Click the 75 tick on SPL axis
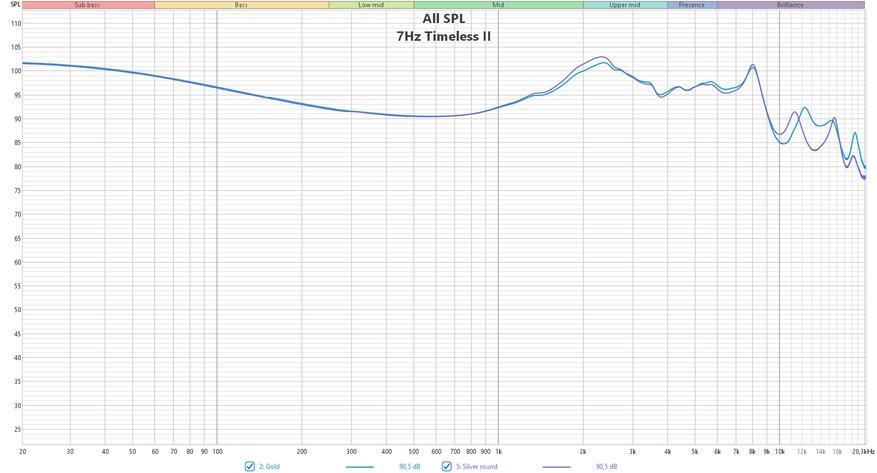Viewport: 877px width, 473px height. pyautogui.click(x=17, y=191)
